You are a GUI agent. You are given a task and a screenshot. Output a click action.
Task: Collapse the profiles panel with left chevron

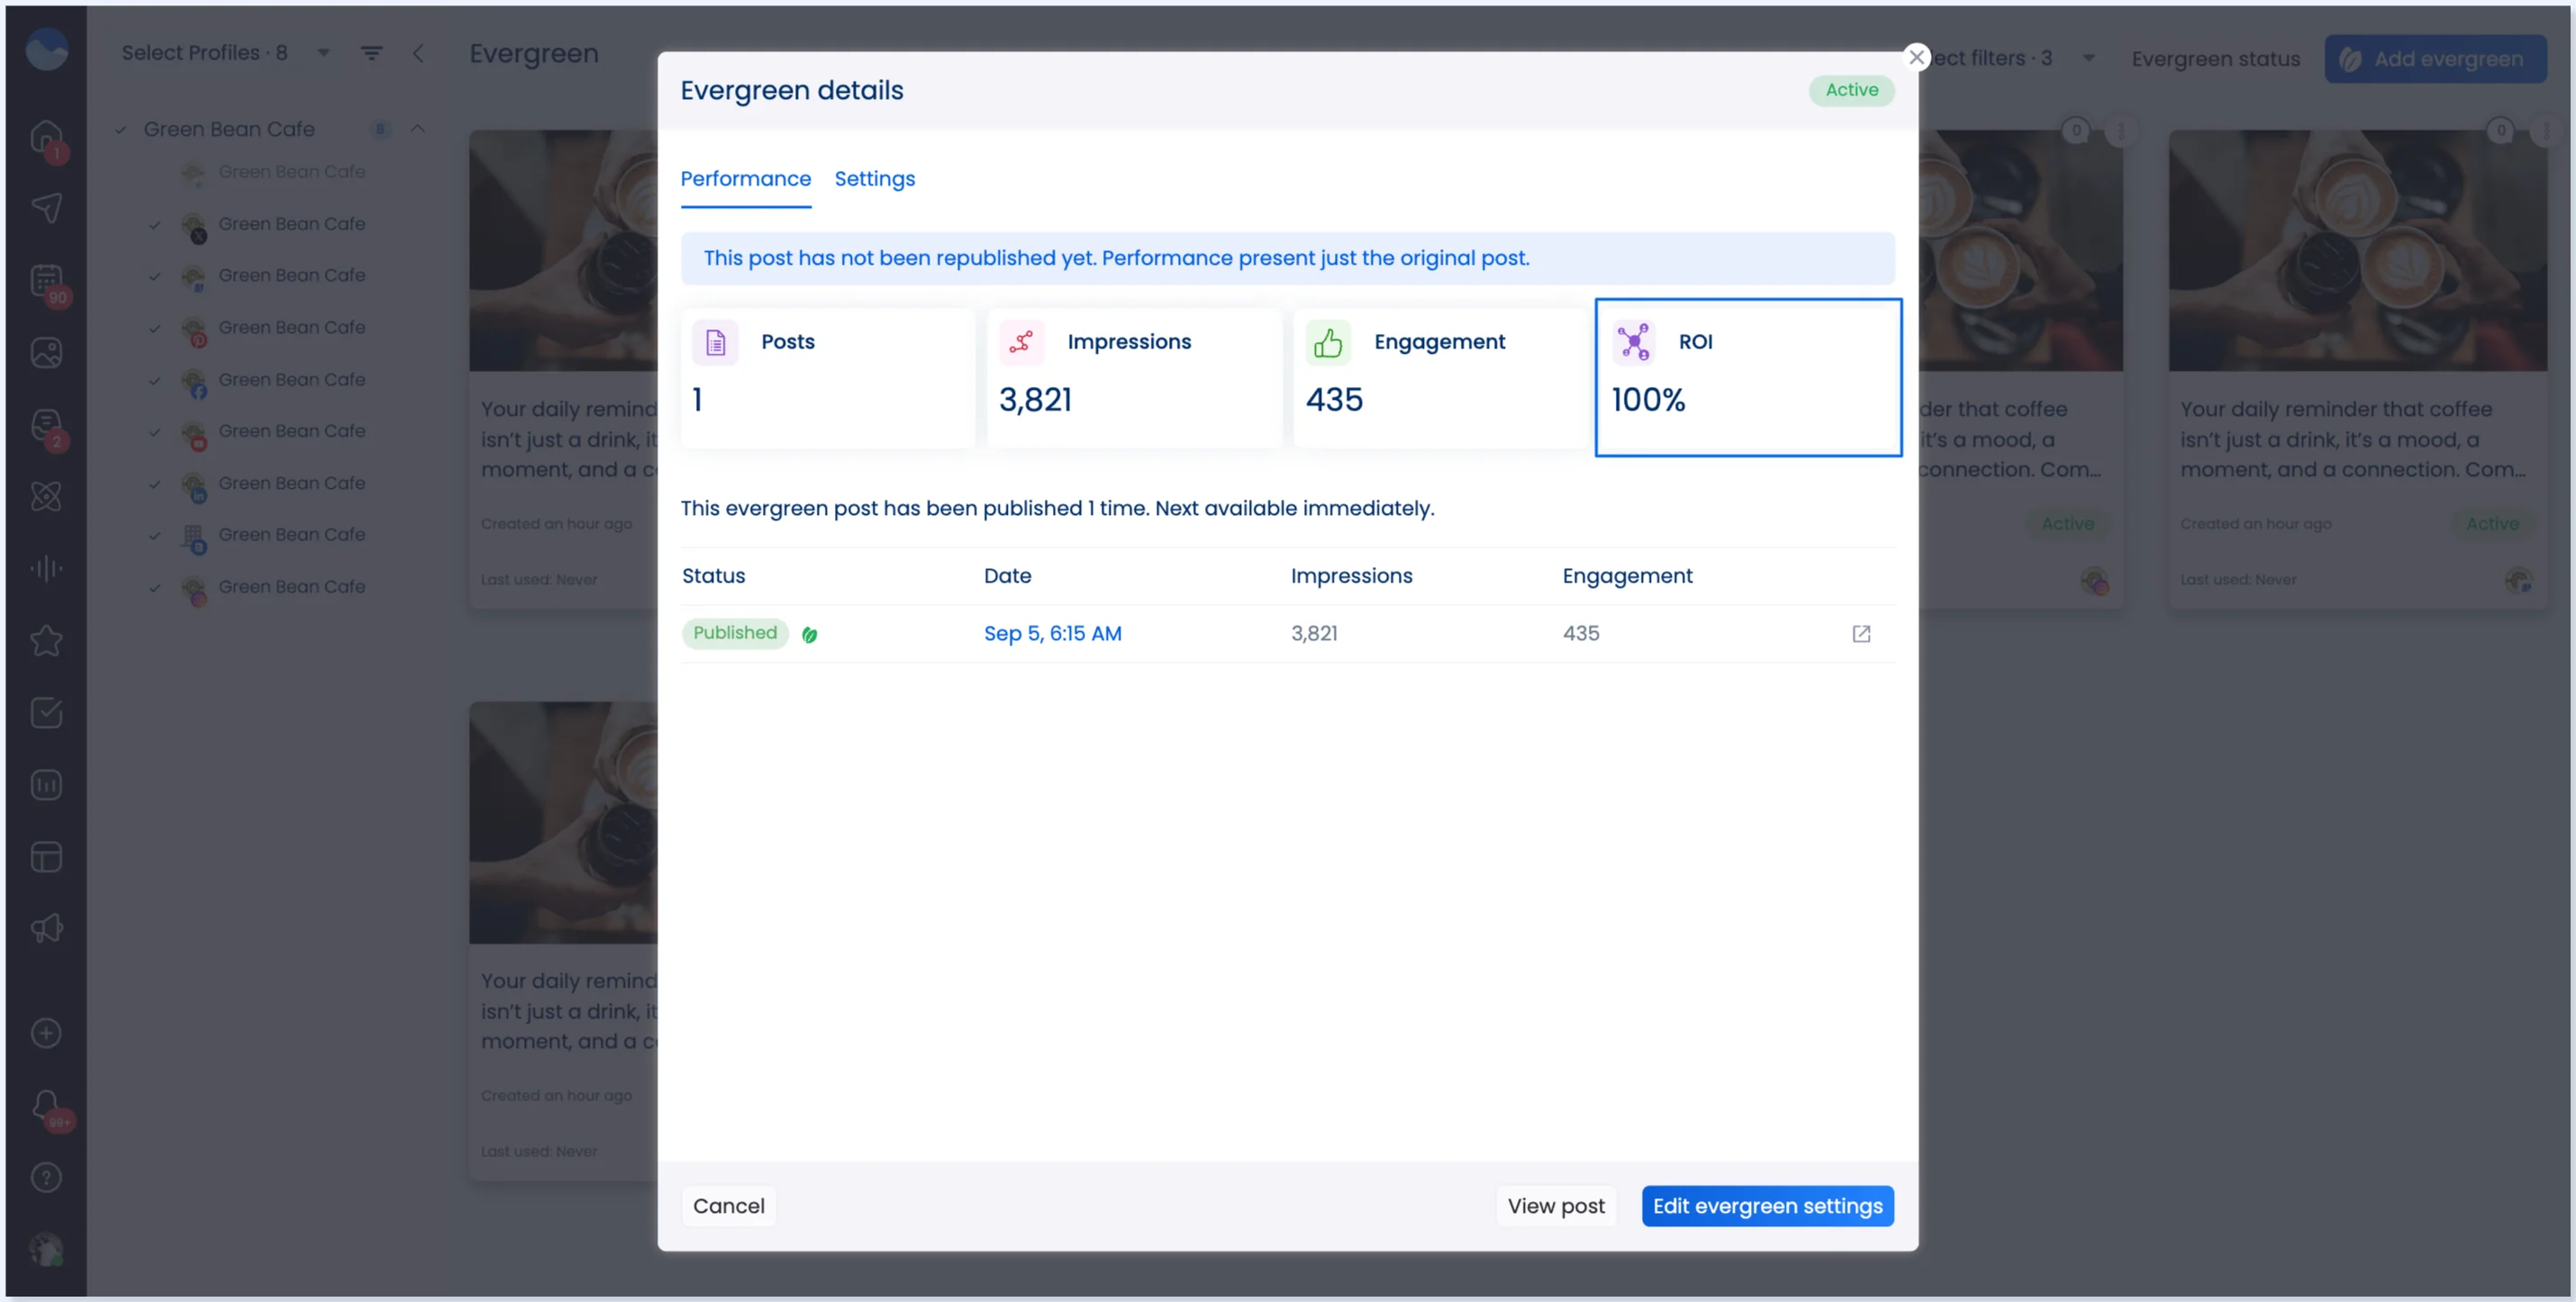click(x=418, y=53)
